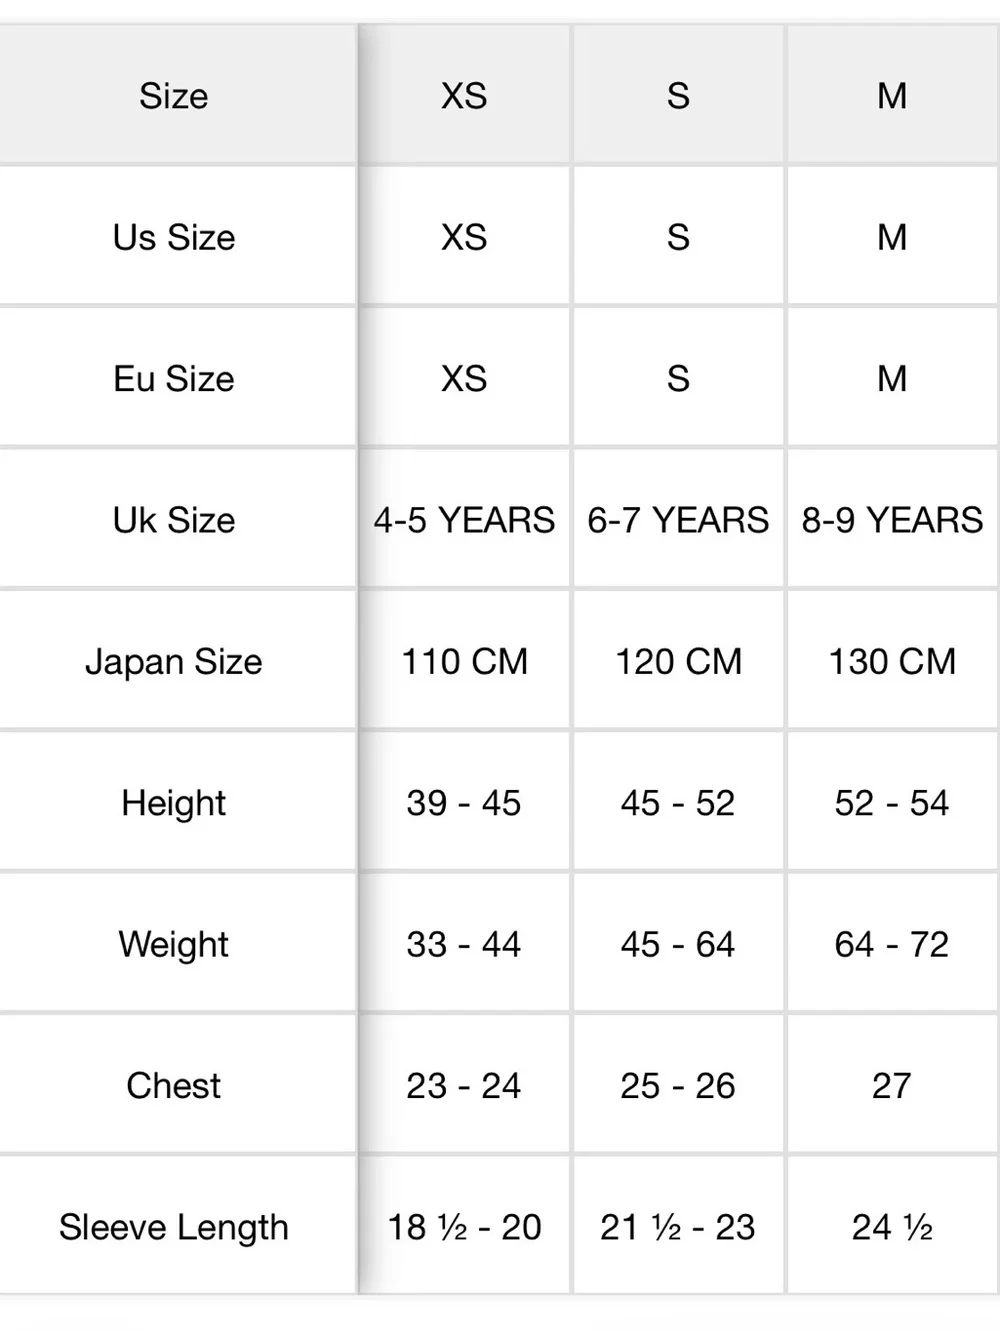The image size is (1000, 1333).
Task: Select the 130 CM cell
Action: (x=892, y=662)
